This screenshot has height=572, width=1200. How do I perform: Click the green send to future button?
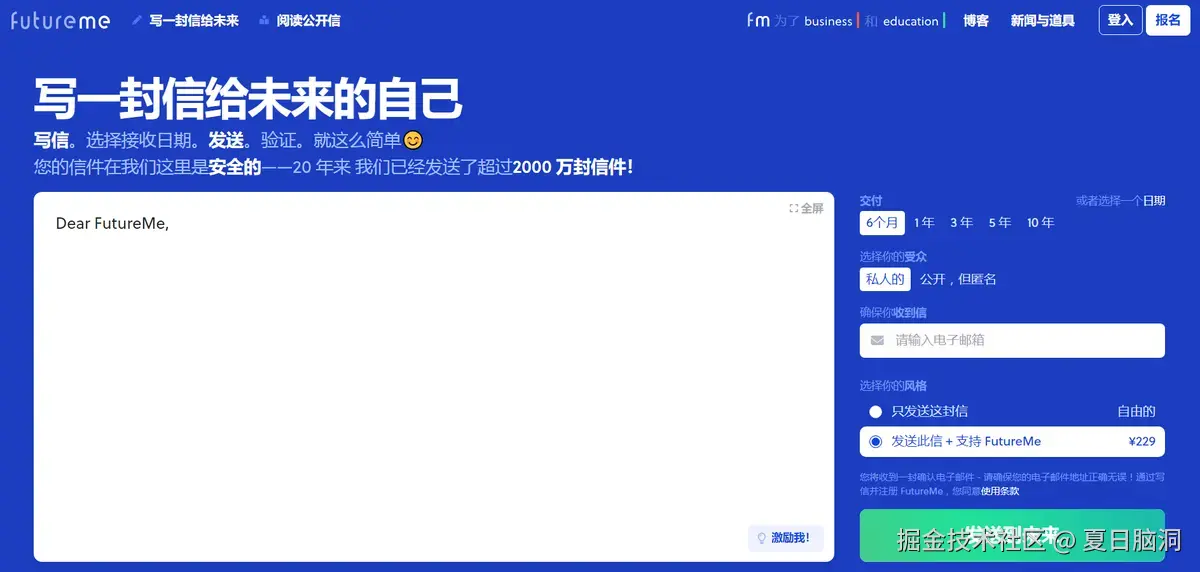point(1012,535)
